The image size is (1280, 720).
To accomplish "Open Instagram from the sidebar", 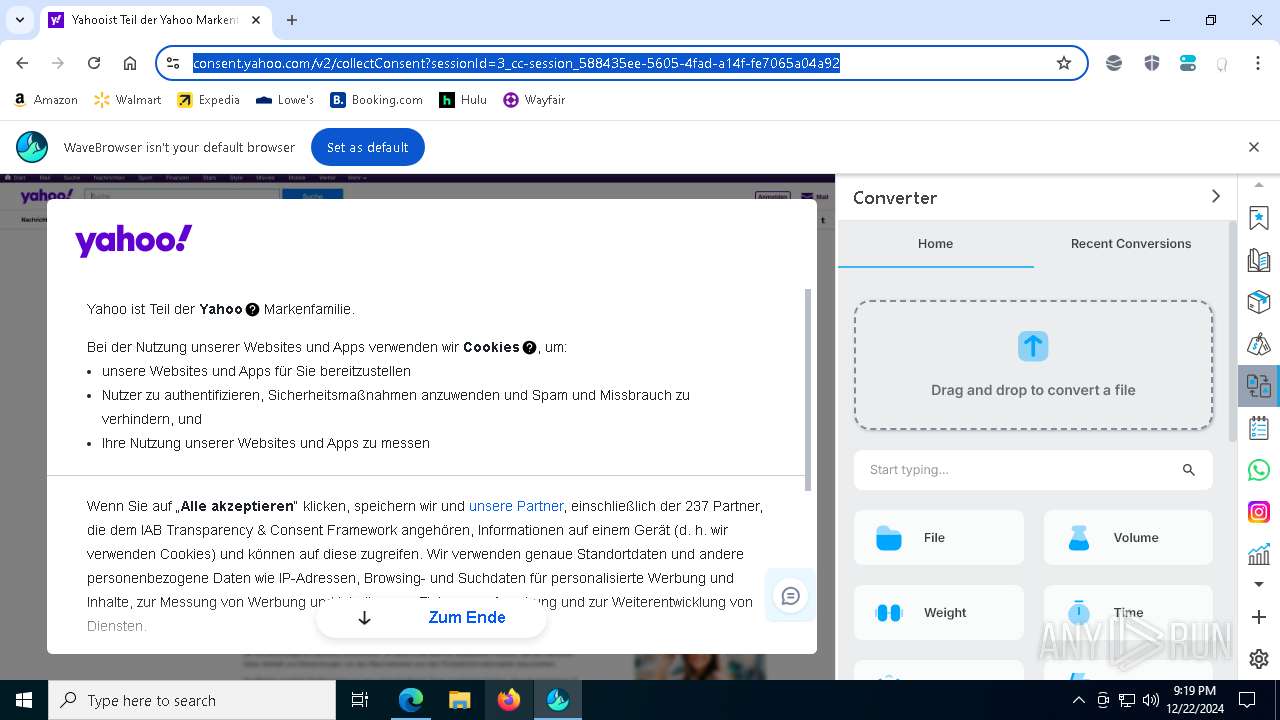I will (x=1258, y=512).
